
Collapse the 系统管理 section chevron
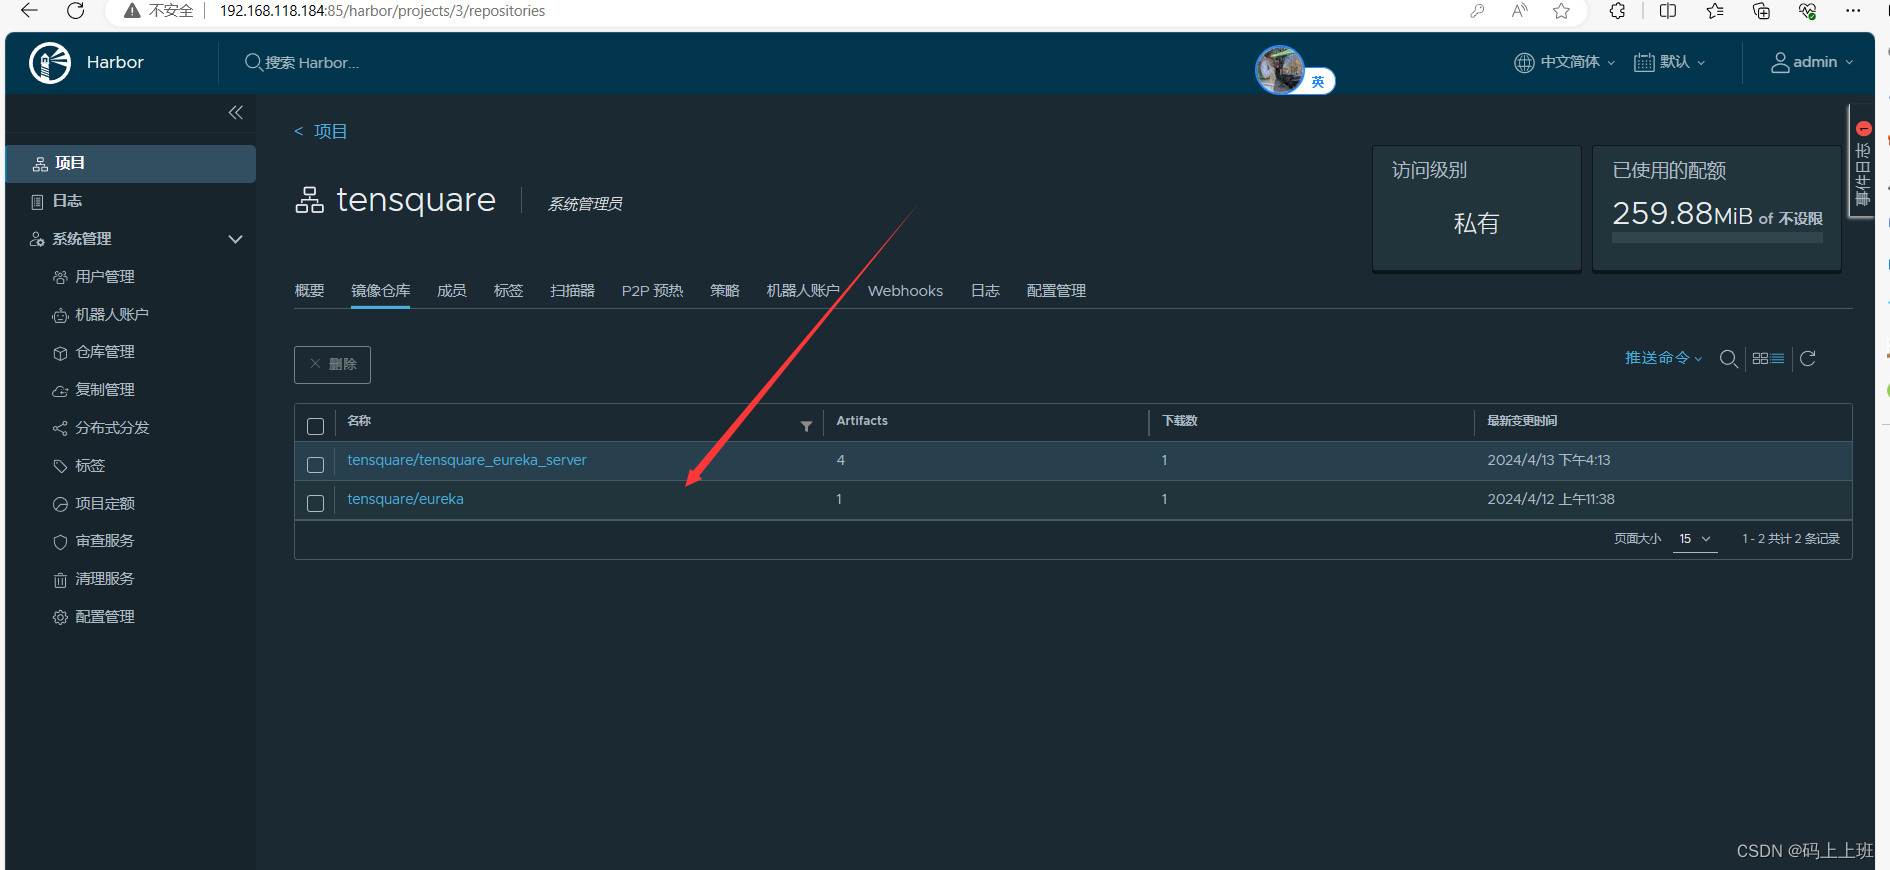[236, 239]
